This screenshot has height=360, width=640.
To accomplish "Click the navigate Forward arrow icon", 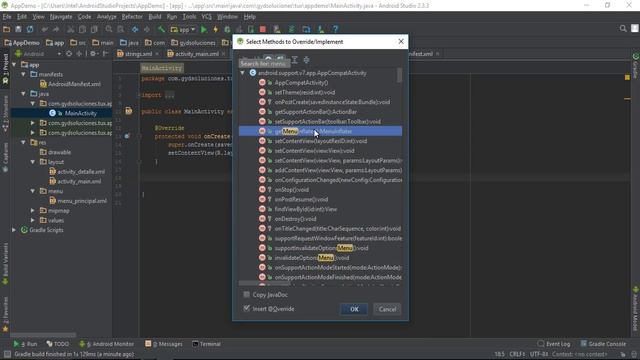I will (x=147, y=29).
